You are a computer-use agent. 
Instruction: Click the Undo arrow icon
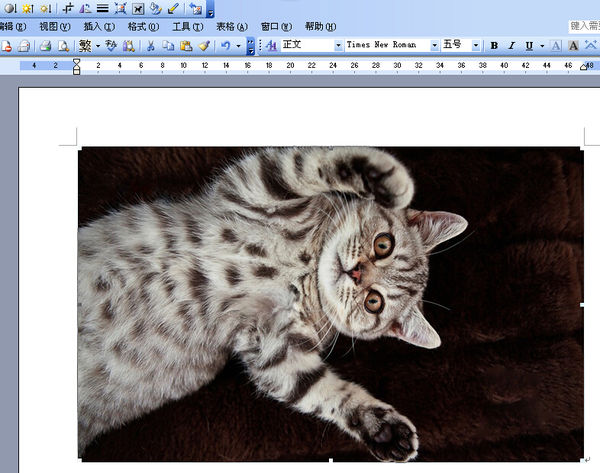[x=226, y=46]
